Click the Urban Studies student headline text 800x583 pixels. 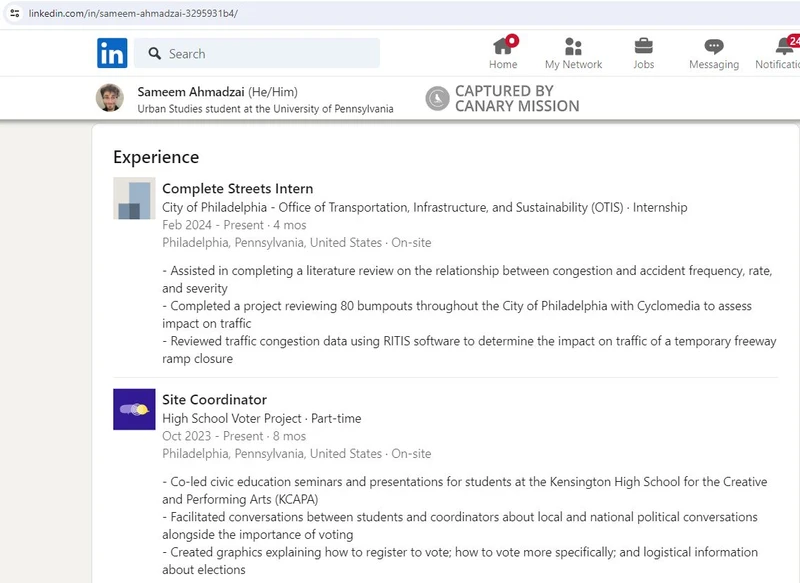[265, 108]
